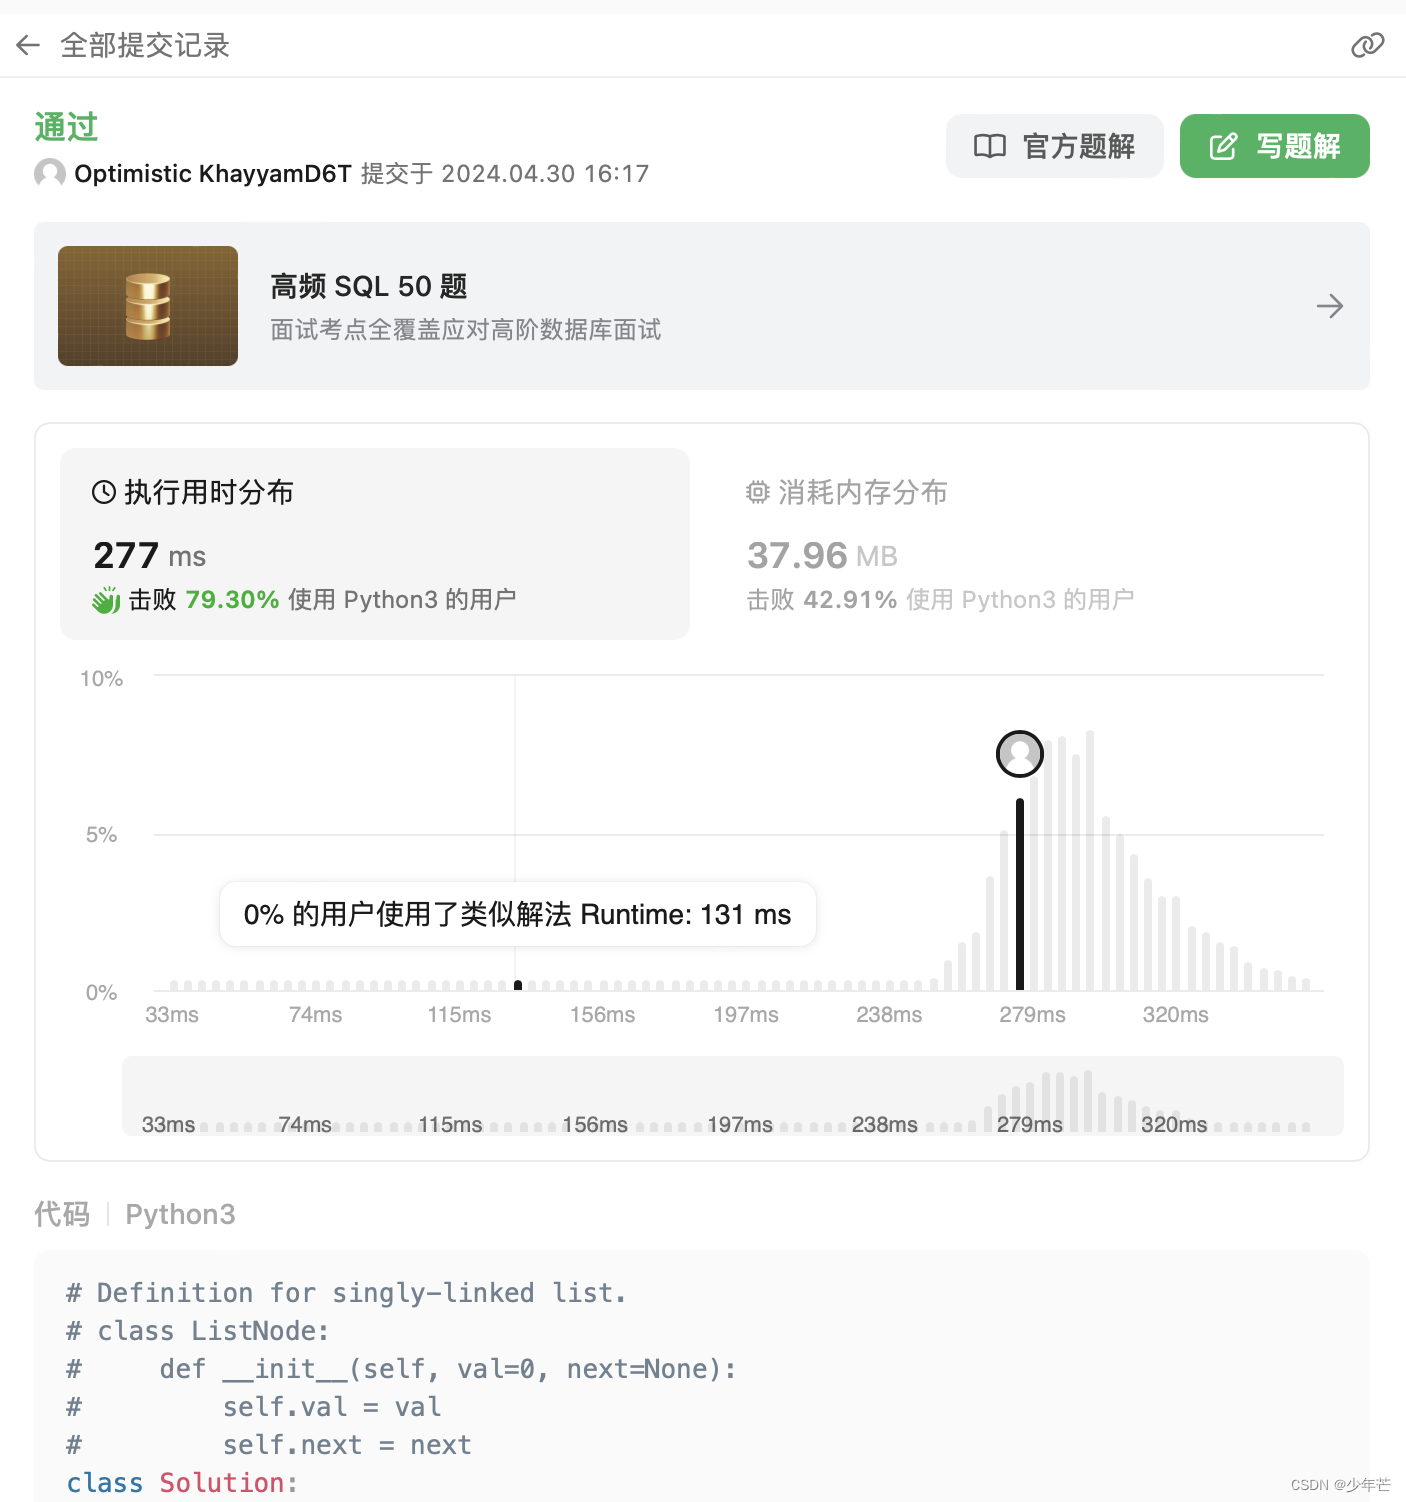Image resolution: width=1406 pixels, height=1502 pixels.
Task: Follow the right arrow on the SQL 50 card
Action: (1329, 306)
